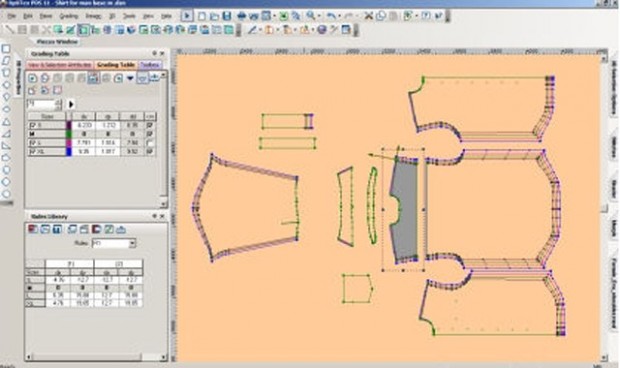620x368 pixels.
Task: Open the Grading menu in the menu bar
Action: [x=68, y=16]
